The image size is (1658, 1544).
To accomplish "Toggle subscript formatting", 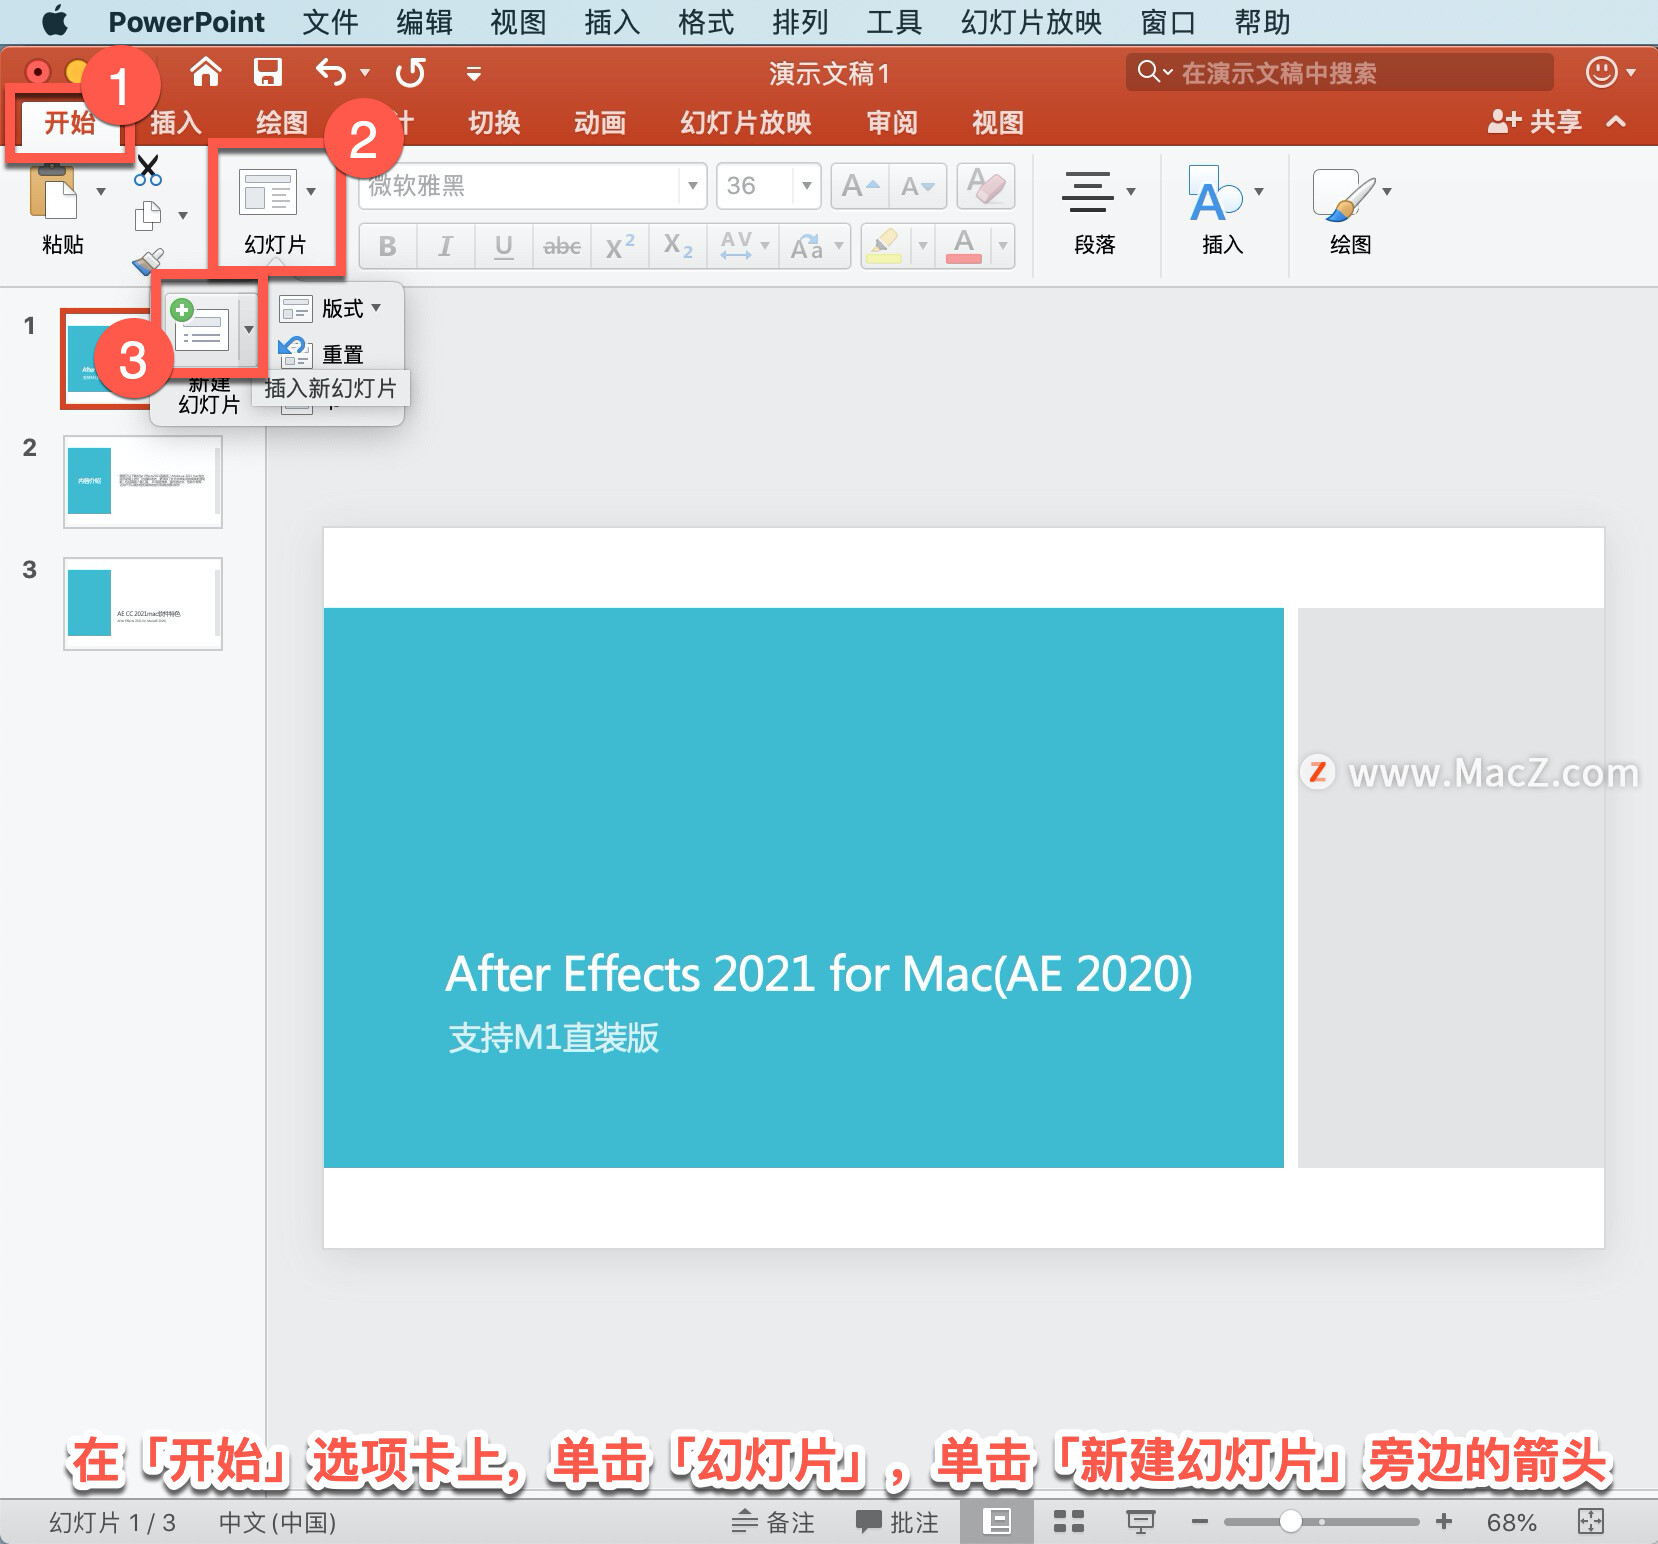I will point(677,246).
